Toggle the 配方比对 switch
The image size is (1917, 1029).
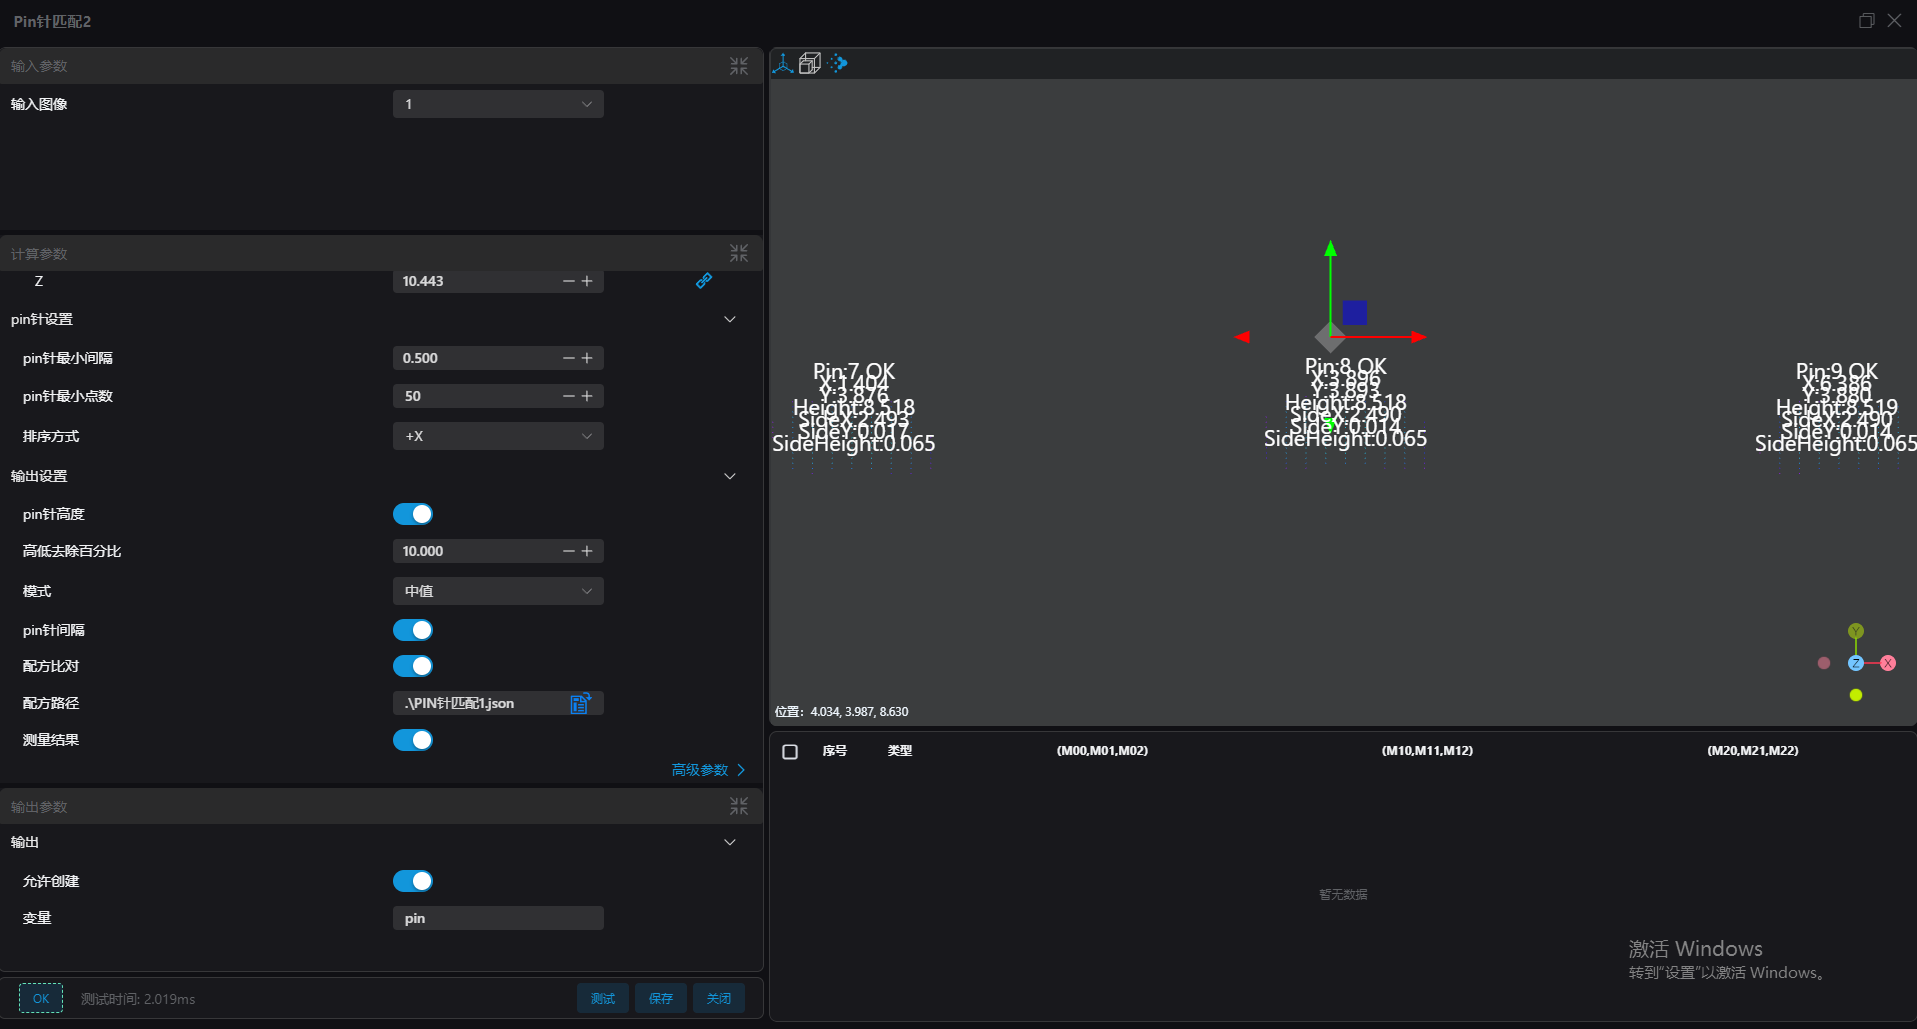(413, 666)
